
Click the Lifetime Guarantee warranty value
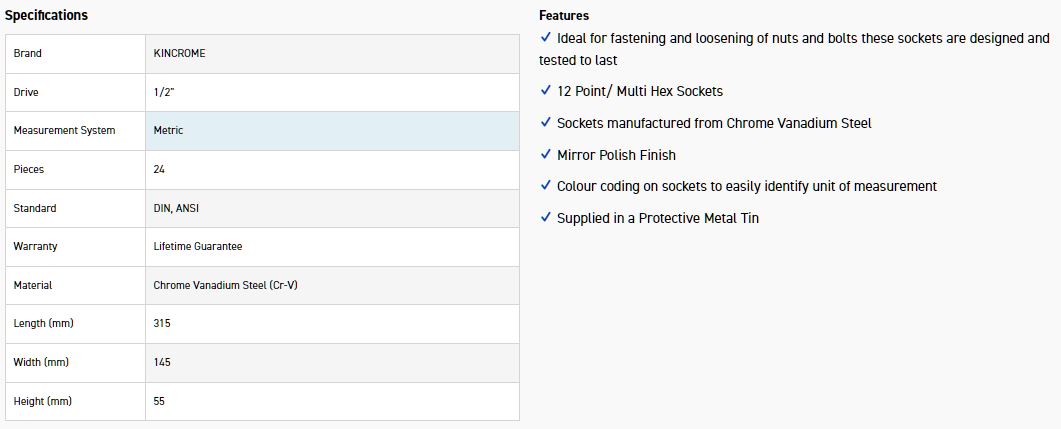pyautogui.click(x=198, y=246)
